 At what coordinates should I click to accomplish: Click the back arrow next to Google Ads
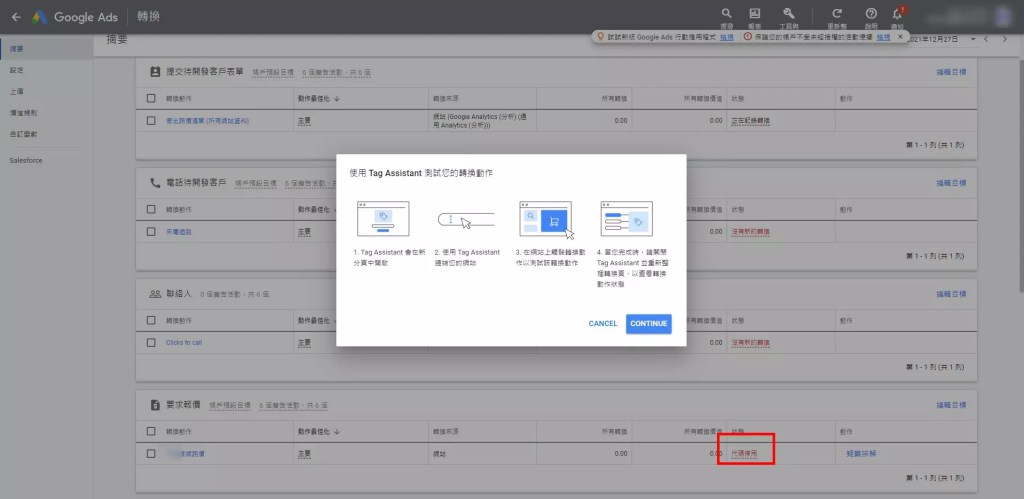point(15,17)
